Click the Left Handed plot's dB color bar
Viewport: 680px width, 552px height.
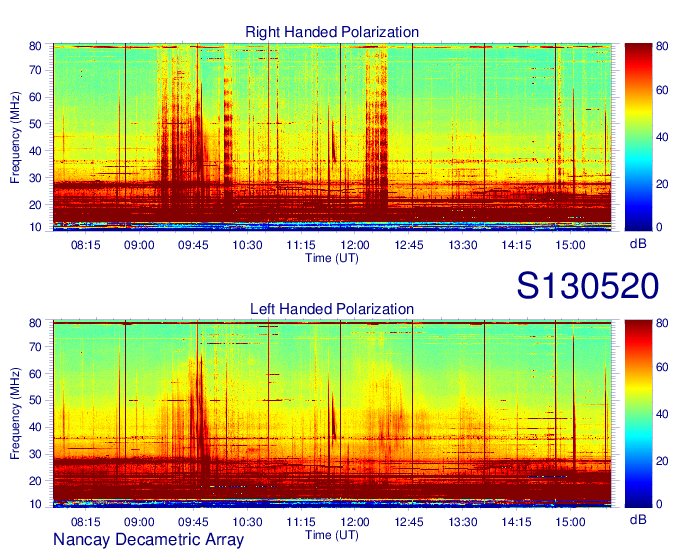[x=638, y=414]
